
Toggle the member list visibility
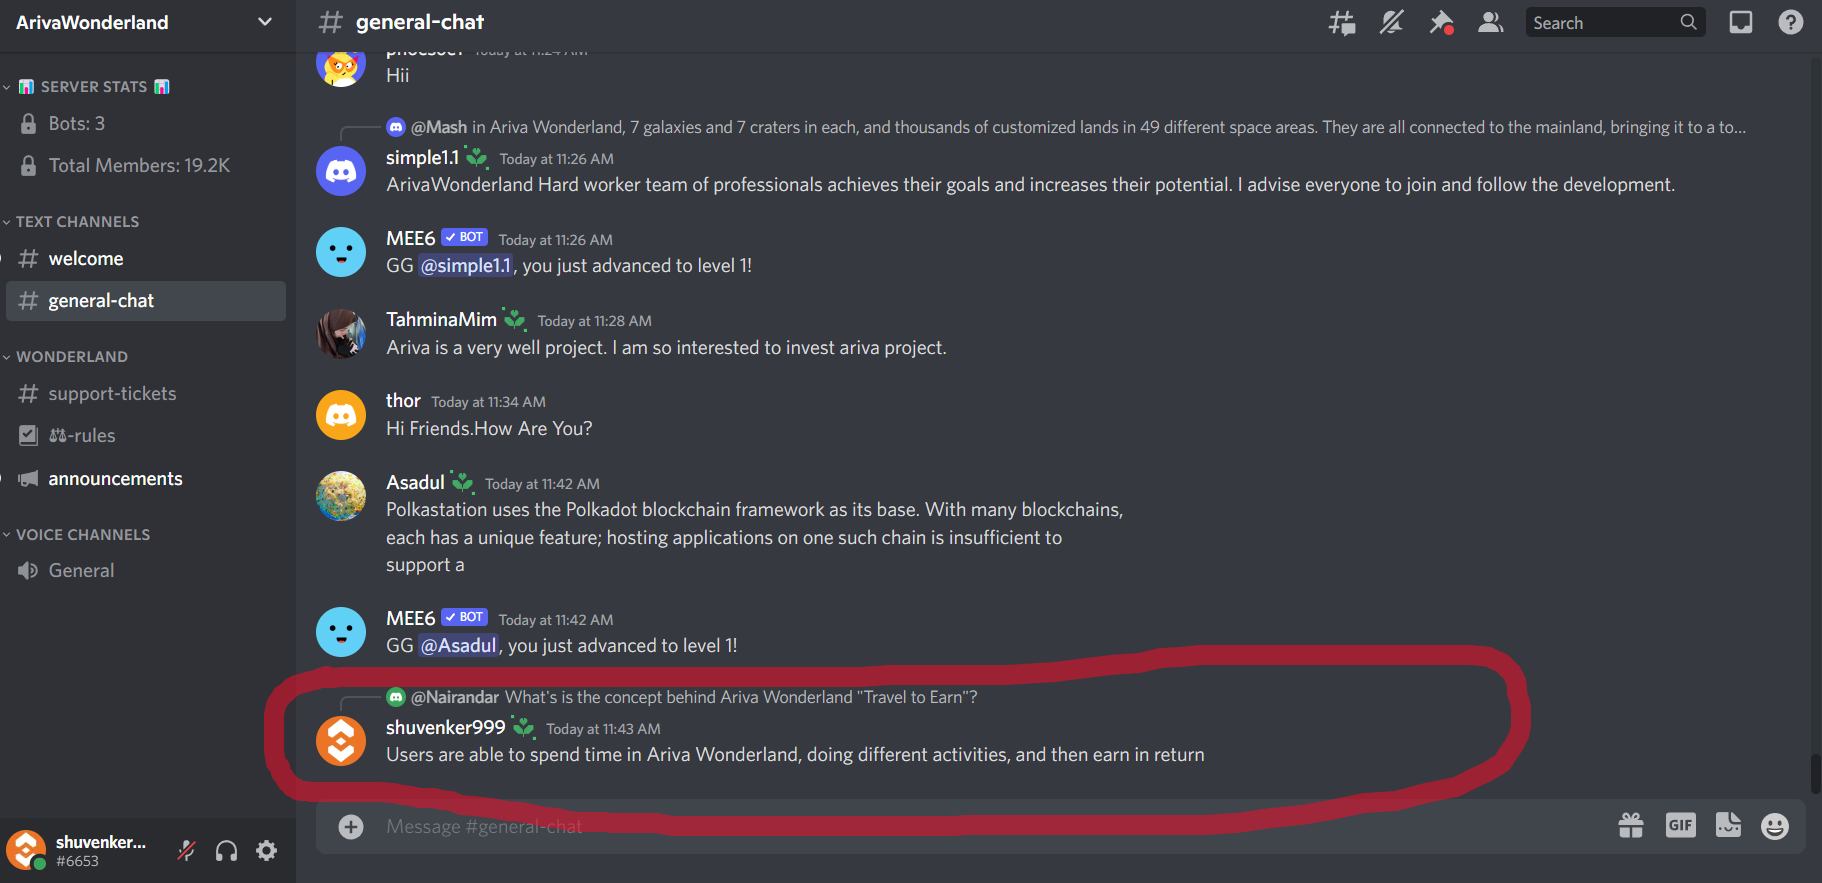click(x=1490, y=22)
